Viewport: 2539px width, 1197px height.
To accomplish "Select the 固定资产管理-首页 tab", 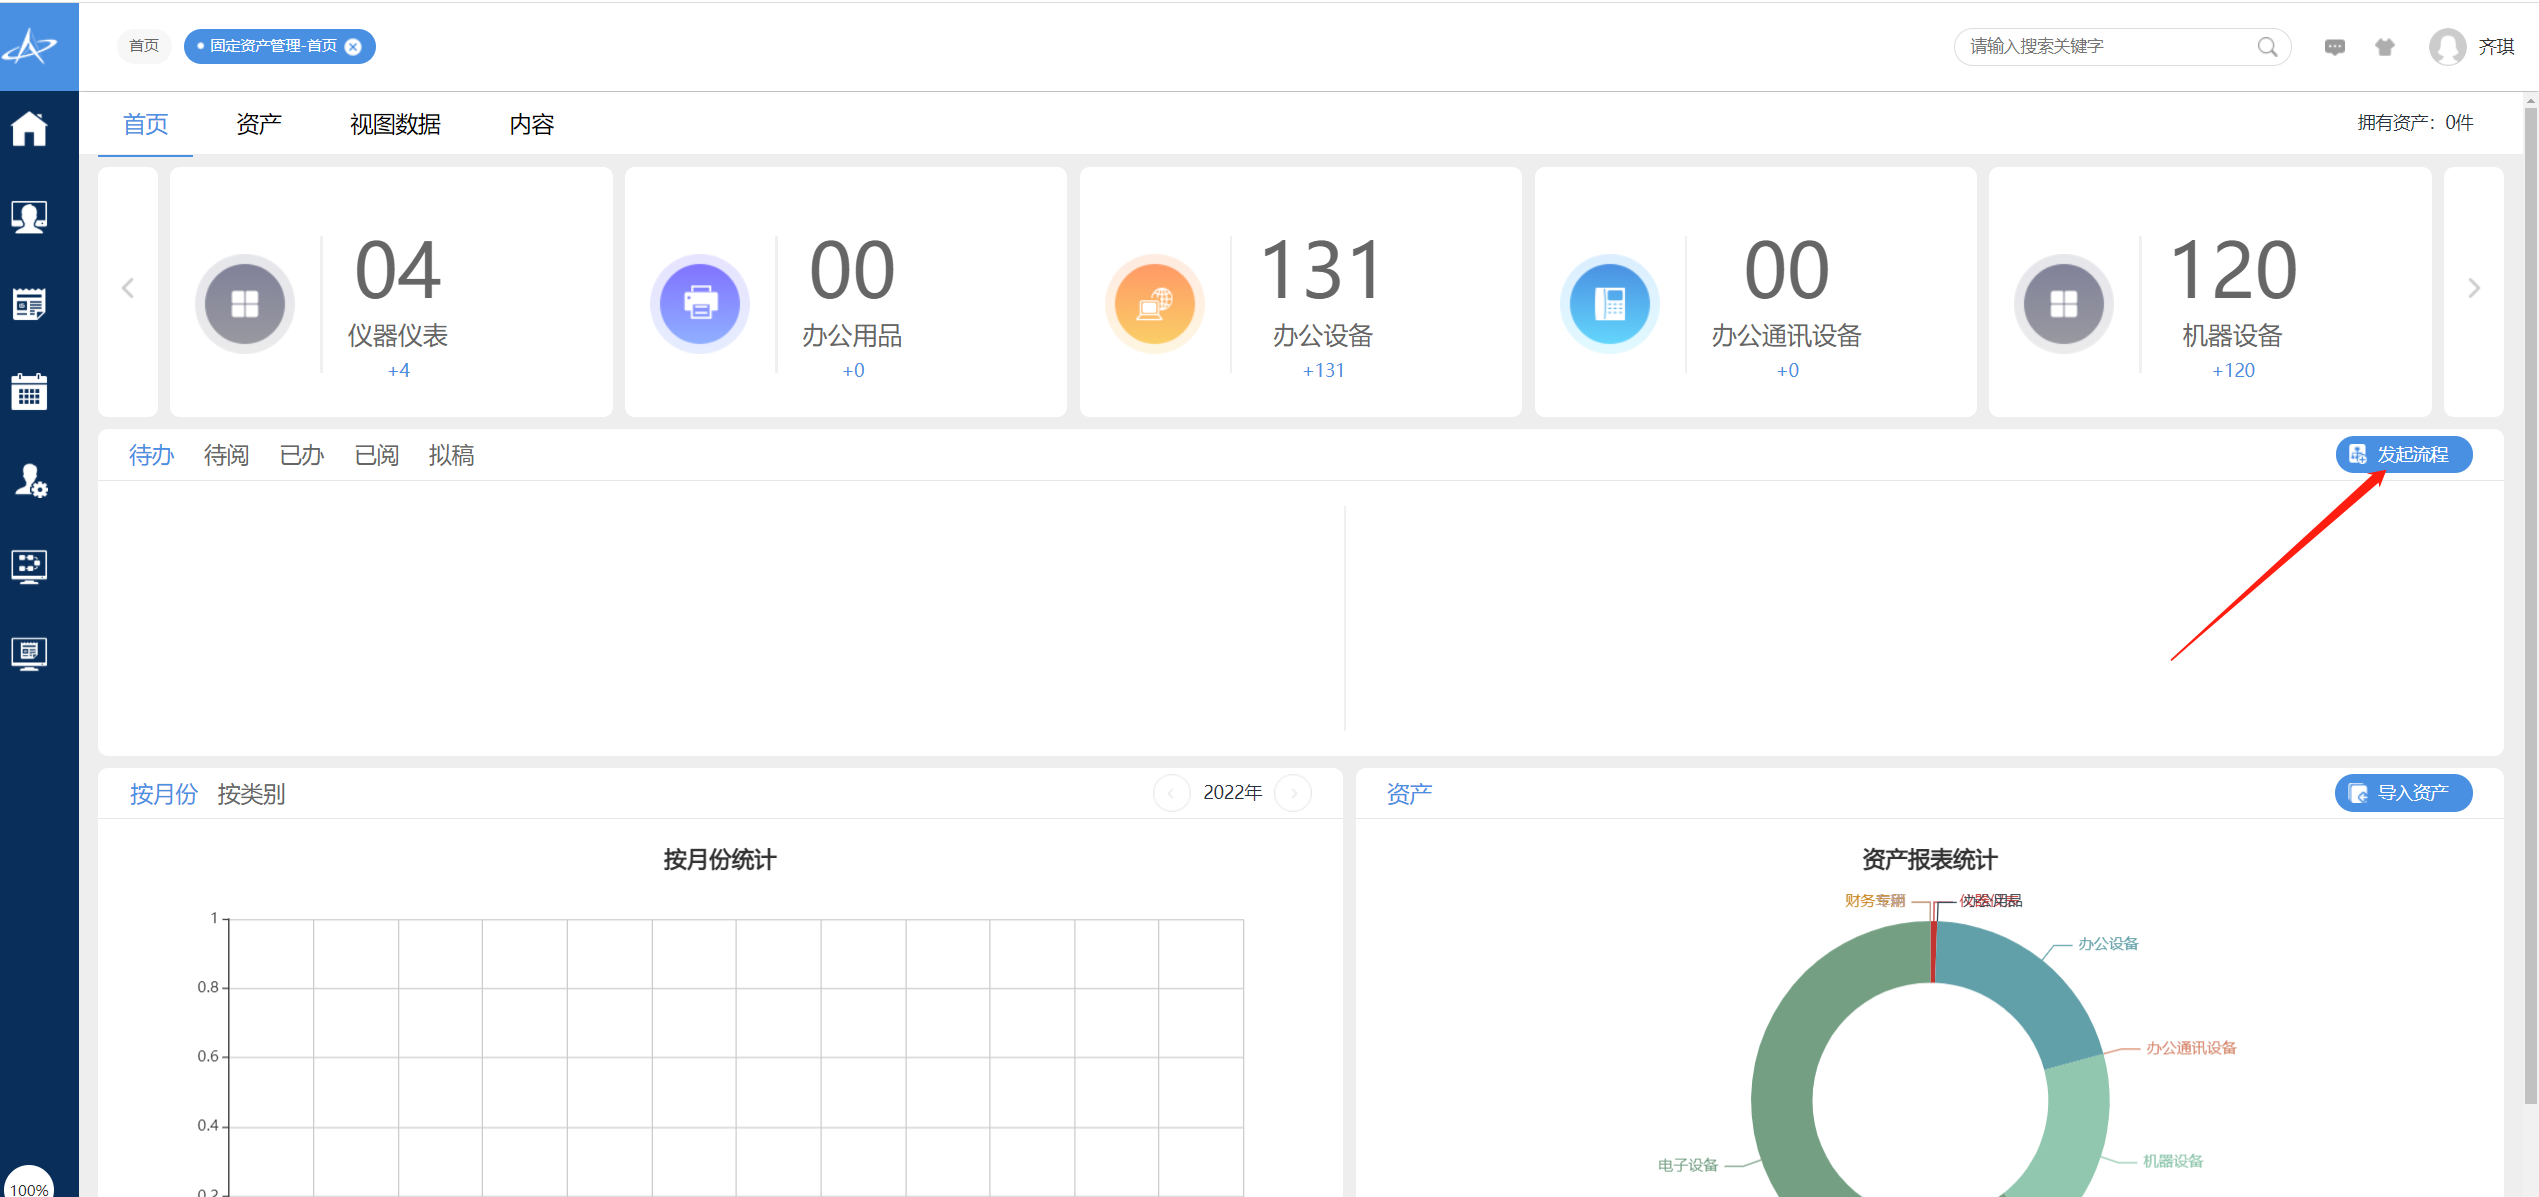I will (273, 46).
